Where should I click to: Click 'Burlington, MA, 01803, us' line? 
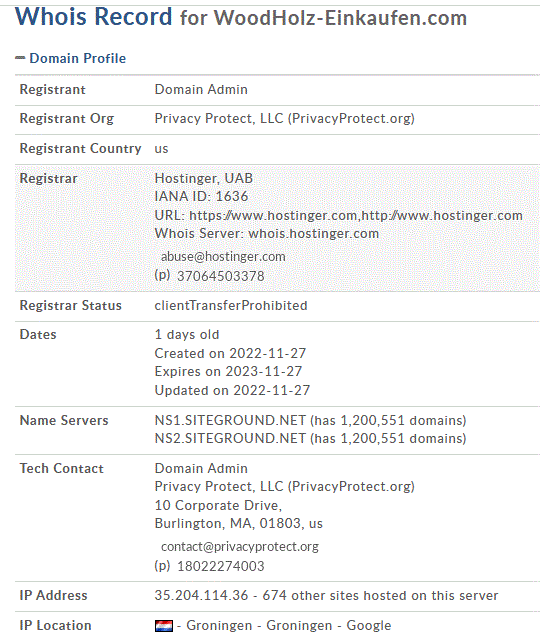[238, 524]
